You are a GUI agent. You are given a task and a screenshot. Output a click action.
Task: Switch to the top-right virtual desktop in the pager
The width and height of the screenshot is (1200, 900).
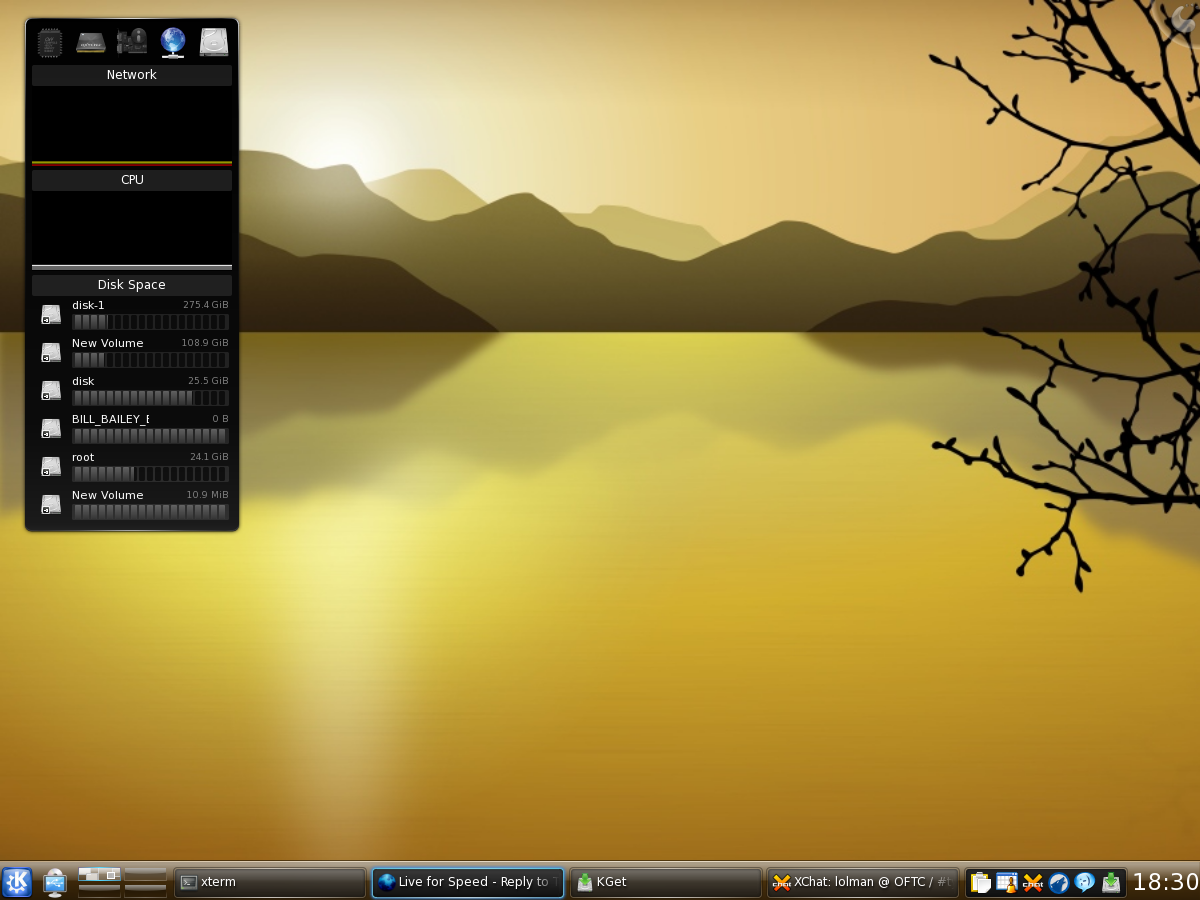(145, 874)
